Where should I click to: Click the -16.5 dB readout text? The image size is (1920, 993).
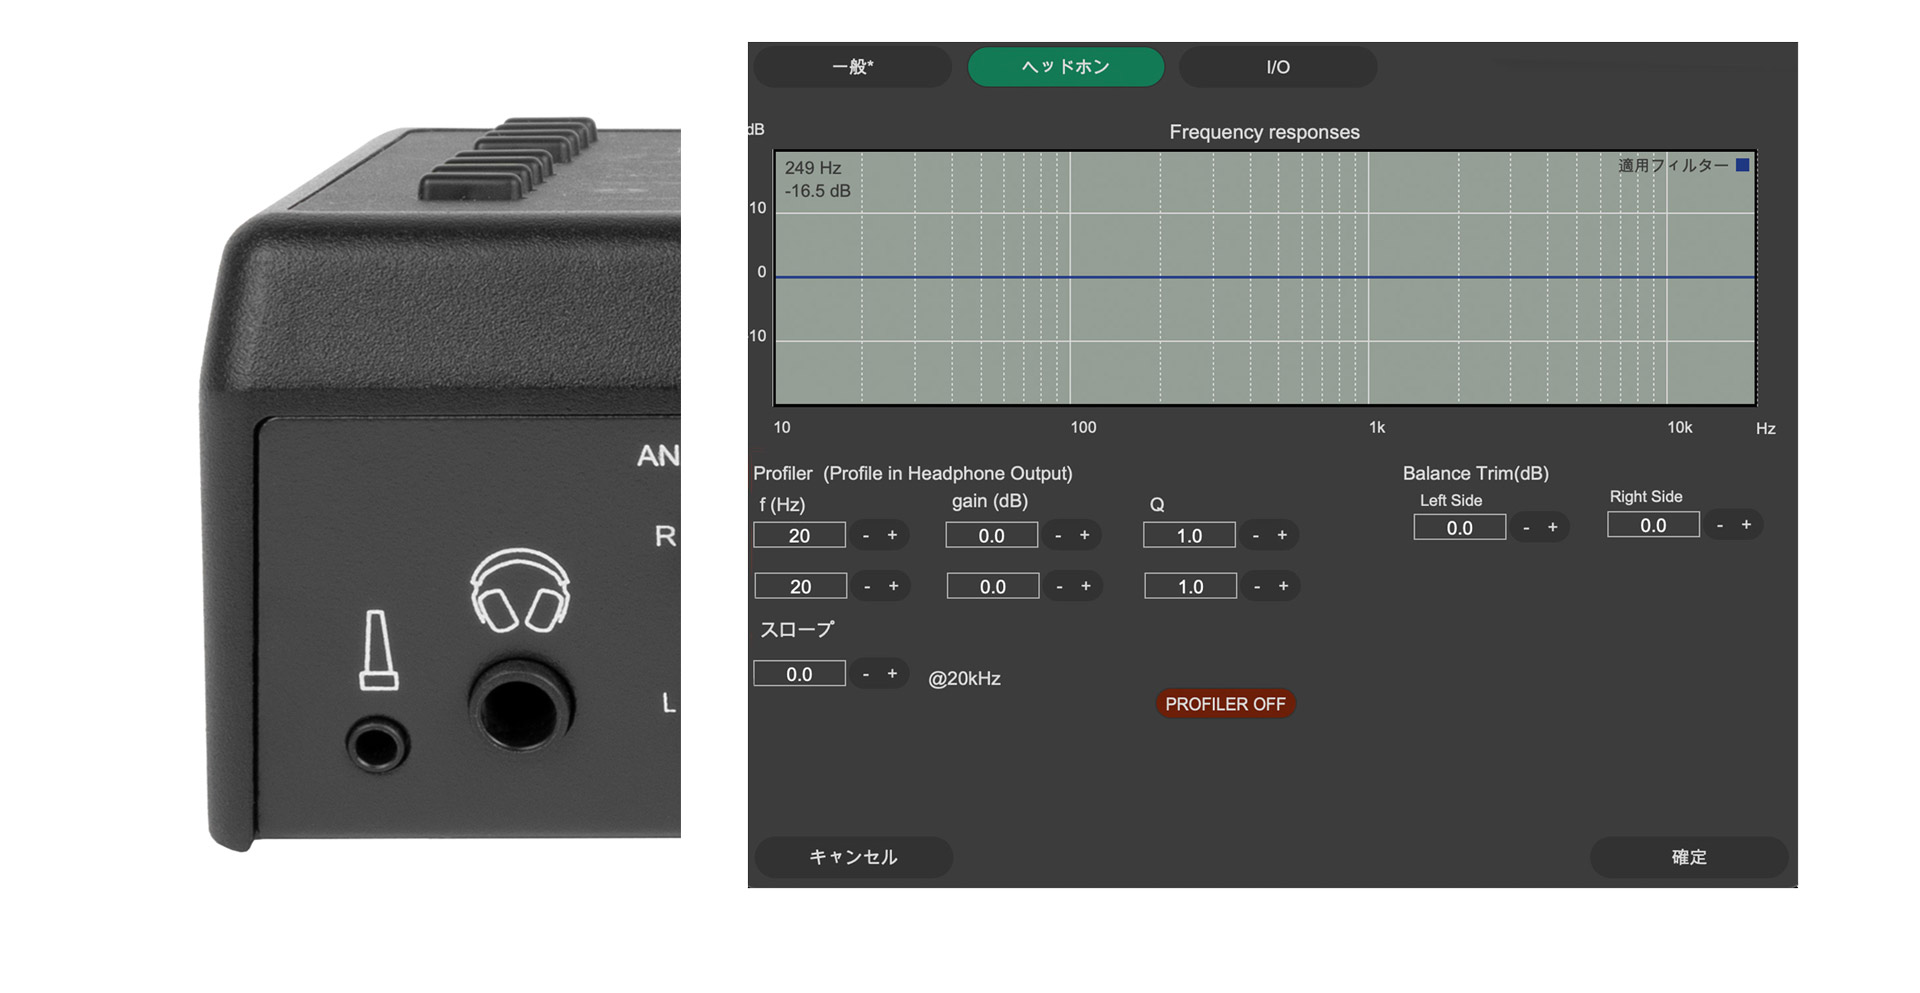818,191
